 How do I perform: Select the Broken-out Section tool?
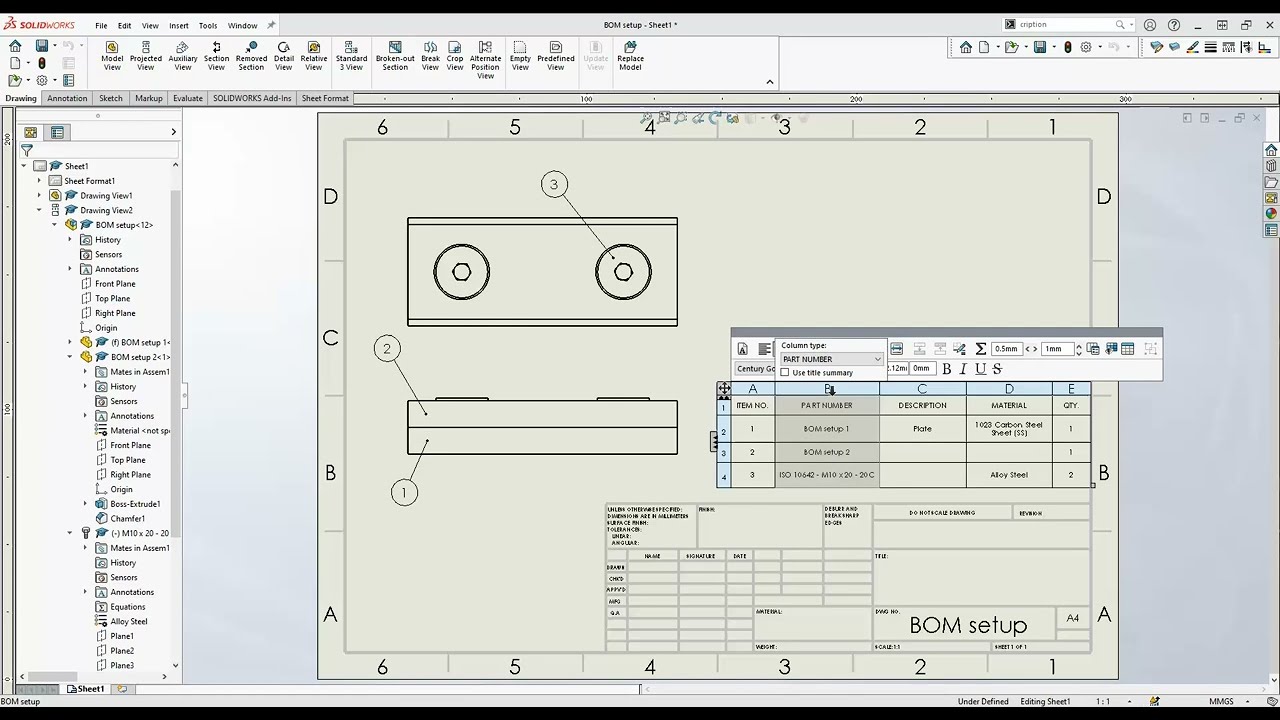pyautogui.click(x=395, y=56)
